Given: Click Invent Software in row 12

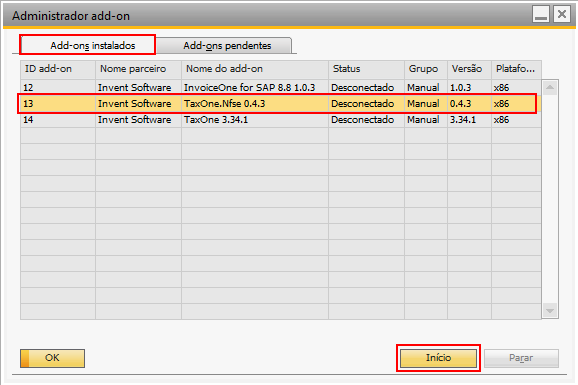Looking at the screenshot, I should [138, 88].
